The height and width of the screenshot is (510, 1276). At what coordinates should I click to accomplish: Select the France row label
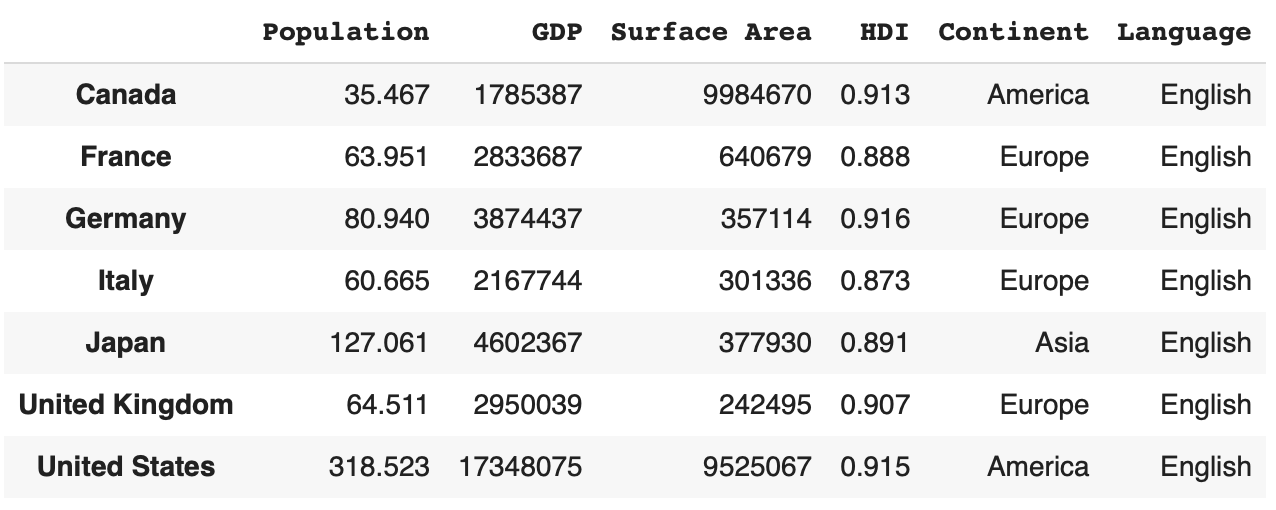[x=126, y=157]
